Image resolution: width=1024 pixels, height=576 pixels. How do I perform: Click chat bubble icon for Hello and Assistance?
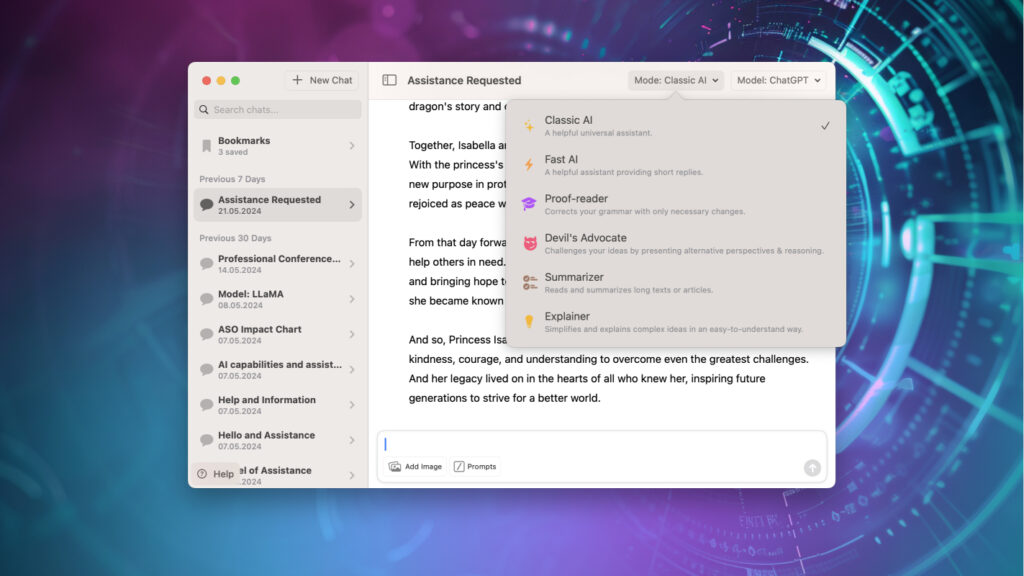(x=206, y=440)
